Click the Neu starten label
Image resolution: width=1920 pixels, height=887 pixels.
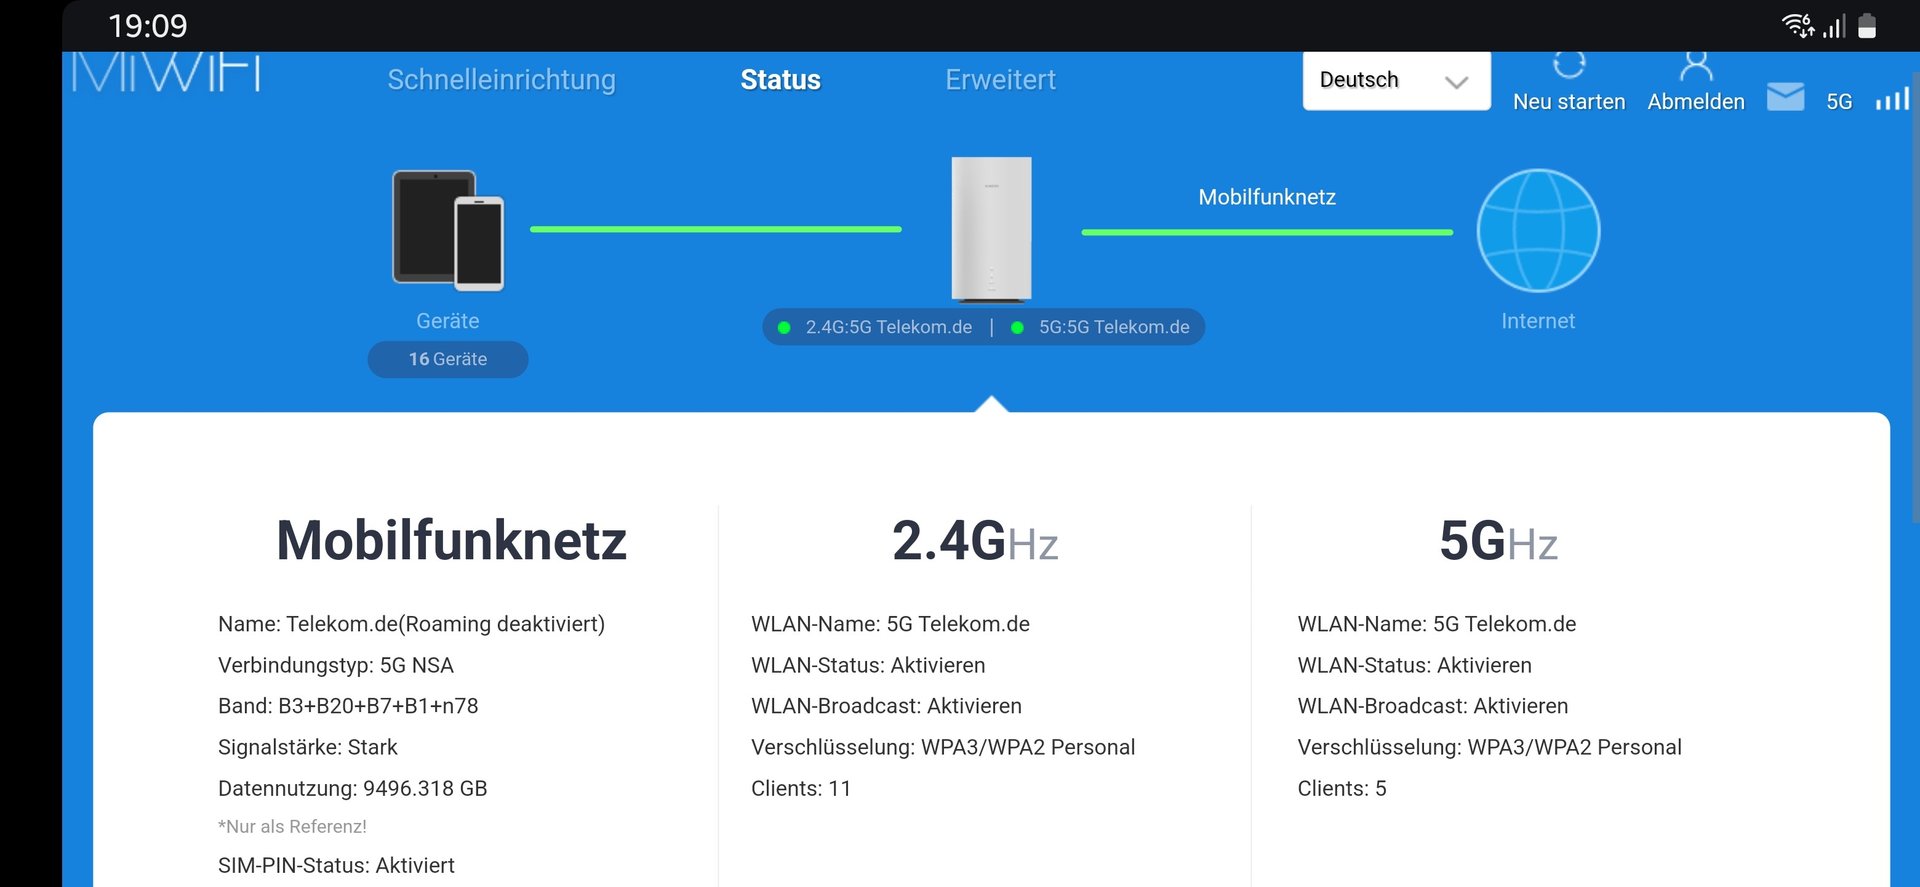pos(1569,102)
